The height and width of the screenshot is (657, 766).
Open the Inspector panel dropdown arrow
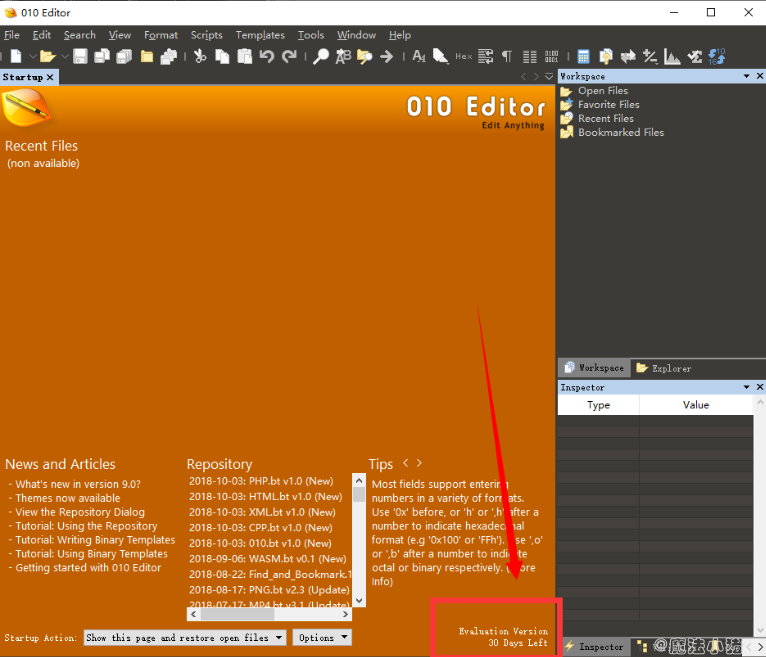pyautogui.click(x=746, y=387)
